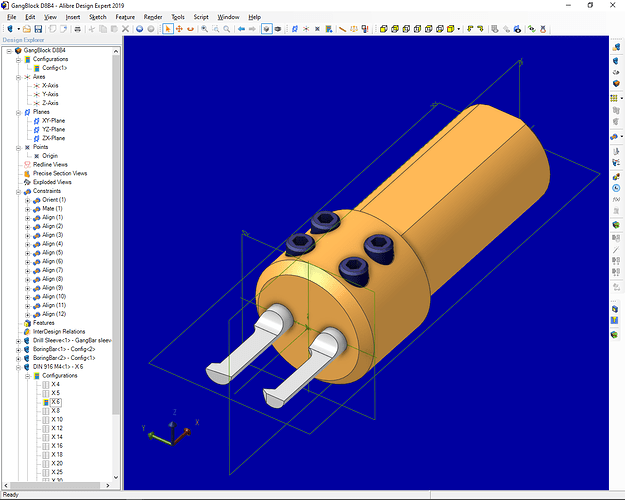Collapse the GangBlock D884 root node

tap(9, 51)
